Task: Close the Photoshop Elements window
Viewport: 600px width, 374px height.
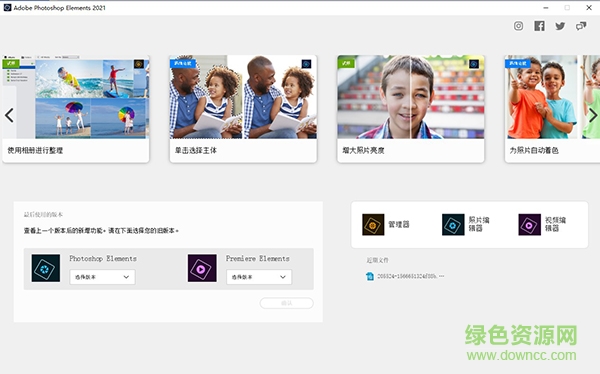Action: tap(589, 8)
